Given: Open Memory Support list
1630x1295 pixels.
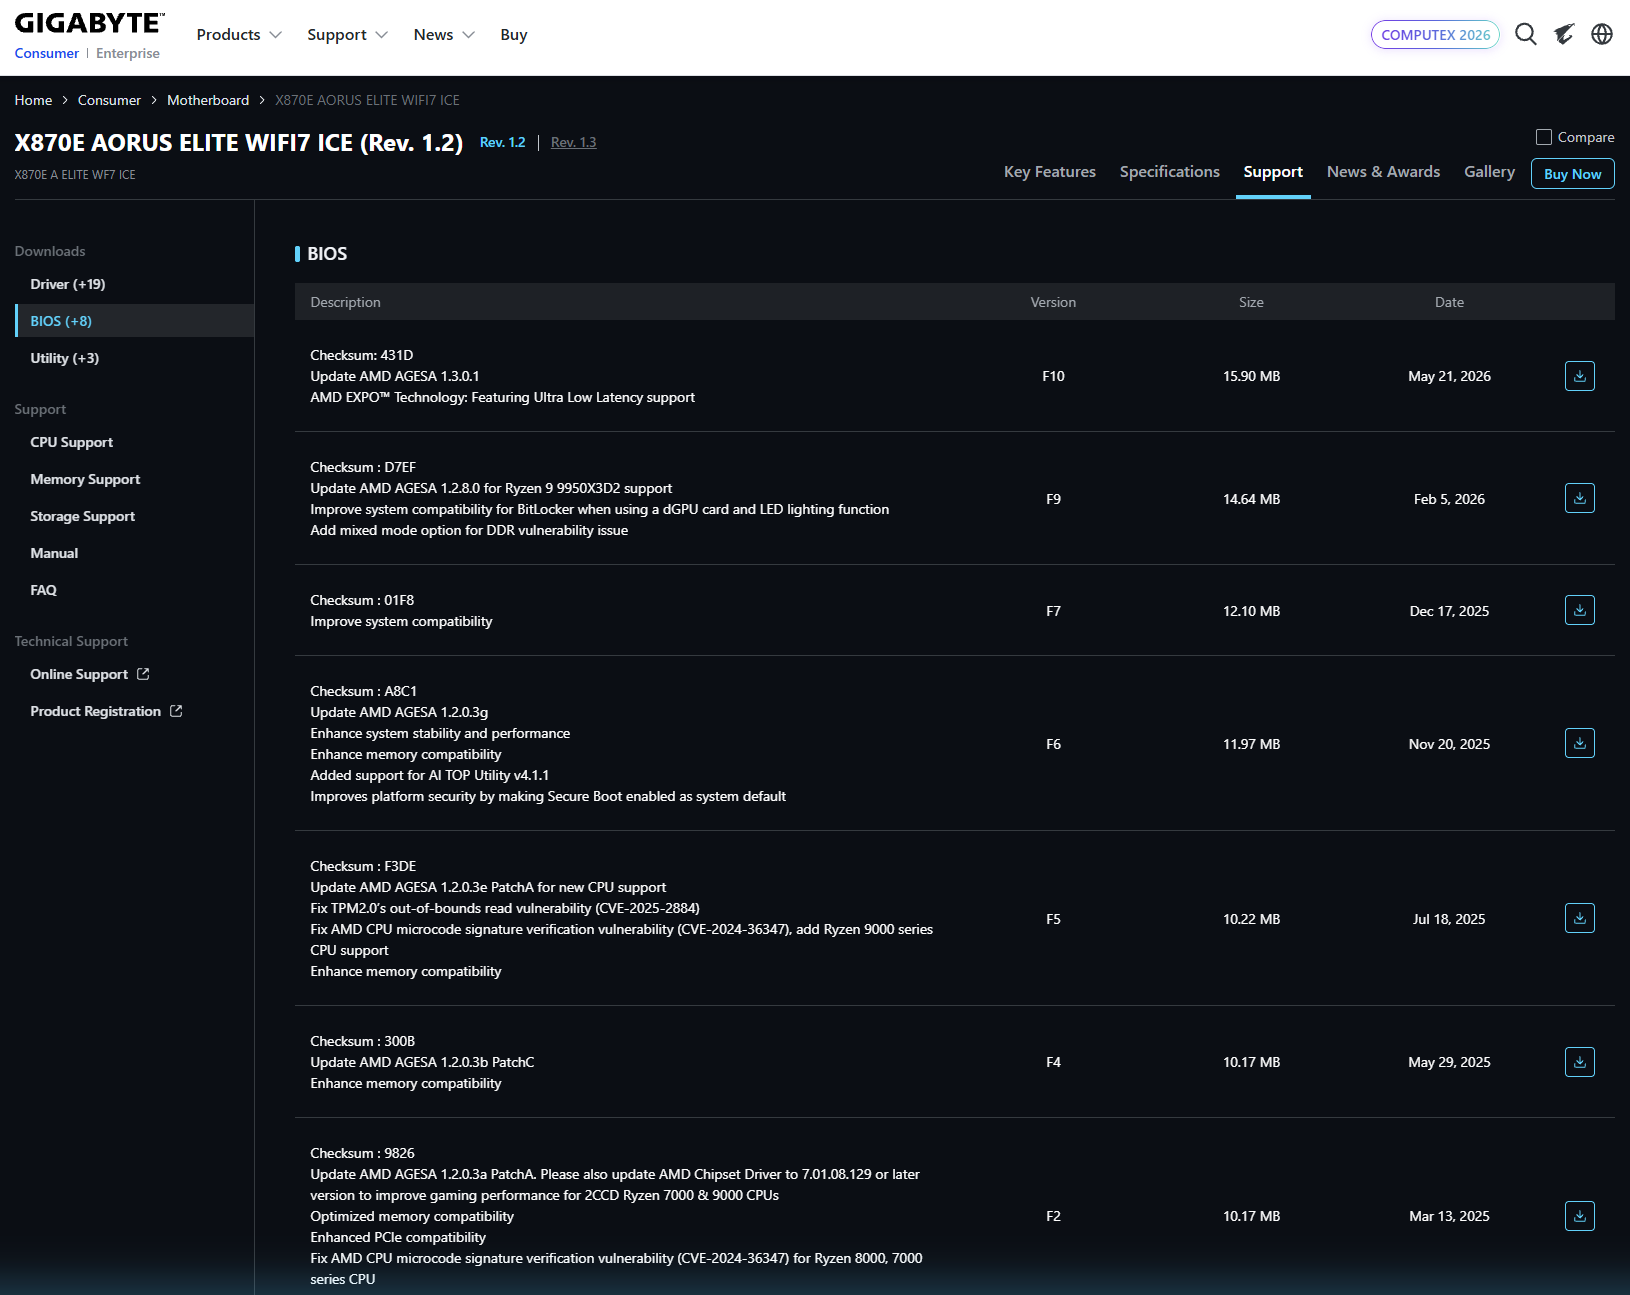Looking at the screenshot, I should coord(85,479).
